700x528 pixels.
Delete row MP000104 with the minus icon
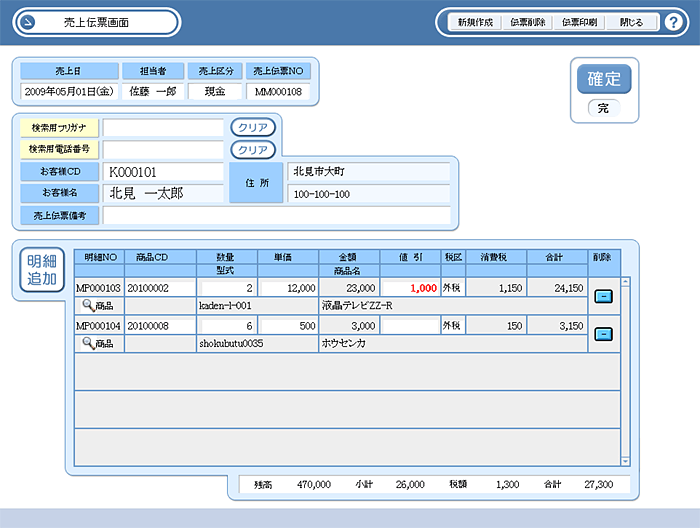point(603,334)
